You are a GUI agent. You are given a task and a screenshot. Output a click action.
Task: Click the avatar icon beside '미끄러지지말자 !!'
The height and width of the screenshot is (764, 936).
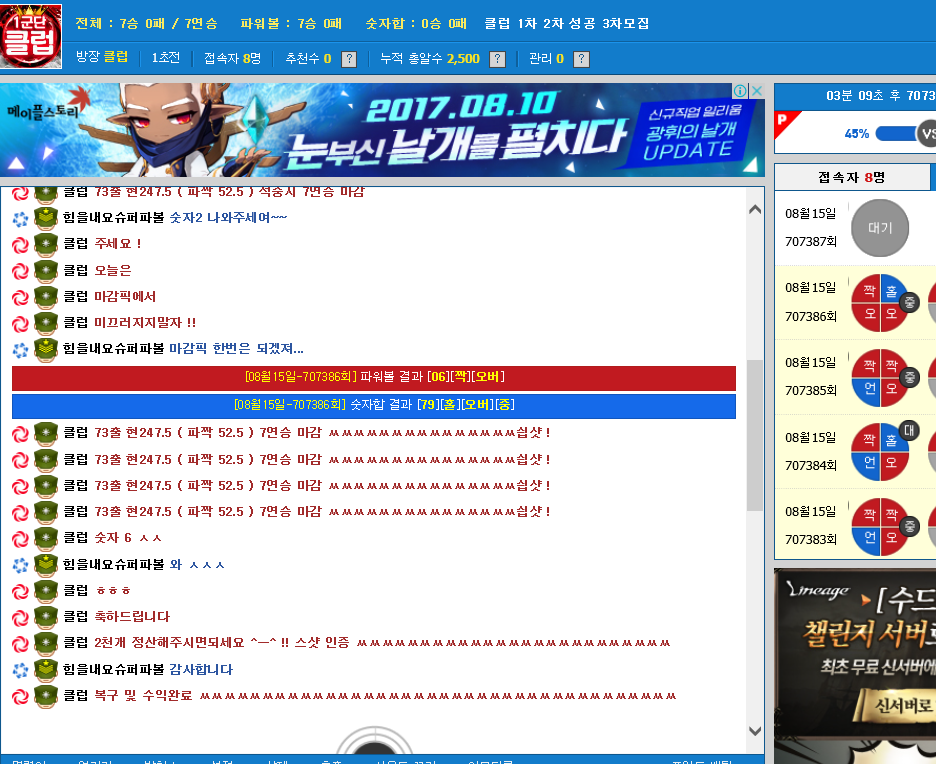click(x=46, y=323)
